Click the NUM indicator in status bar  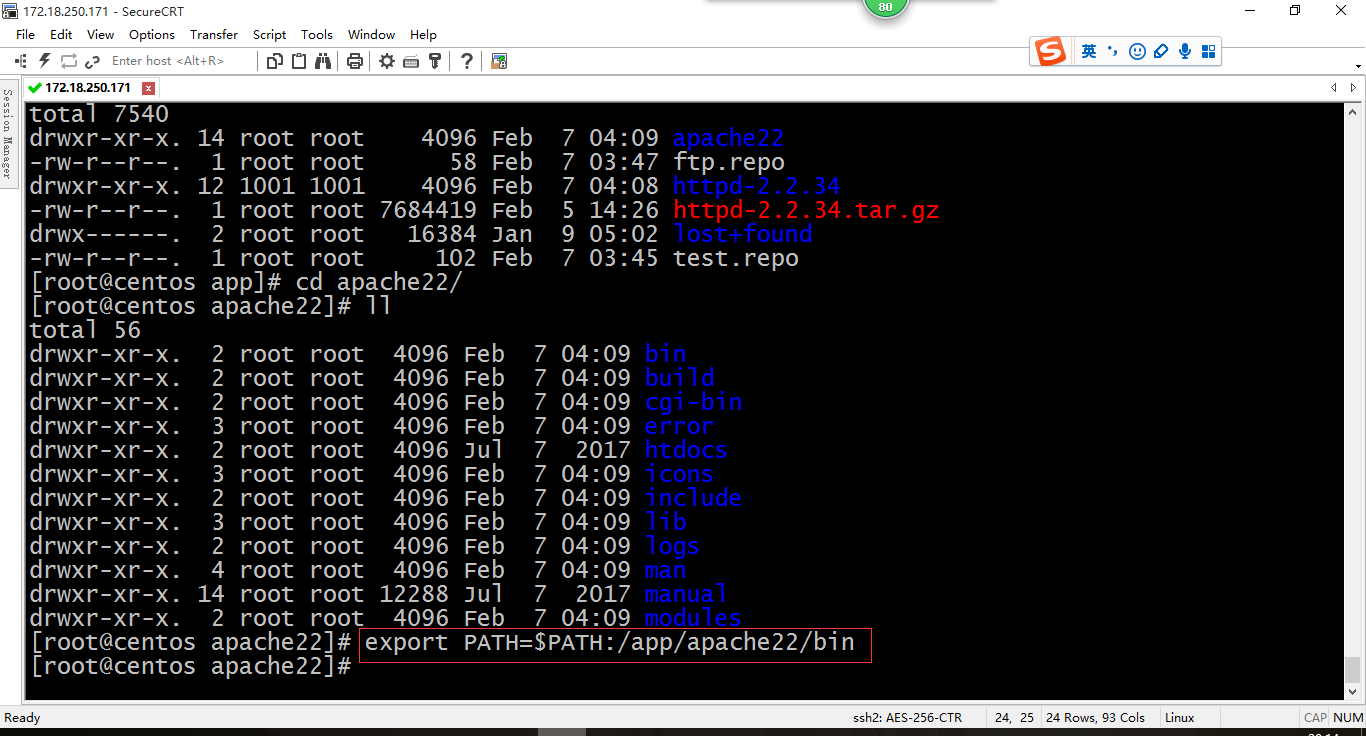(1348, 717)
